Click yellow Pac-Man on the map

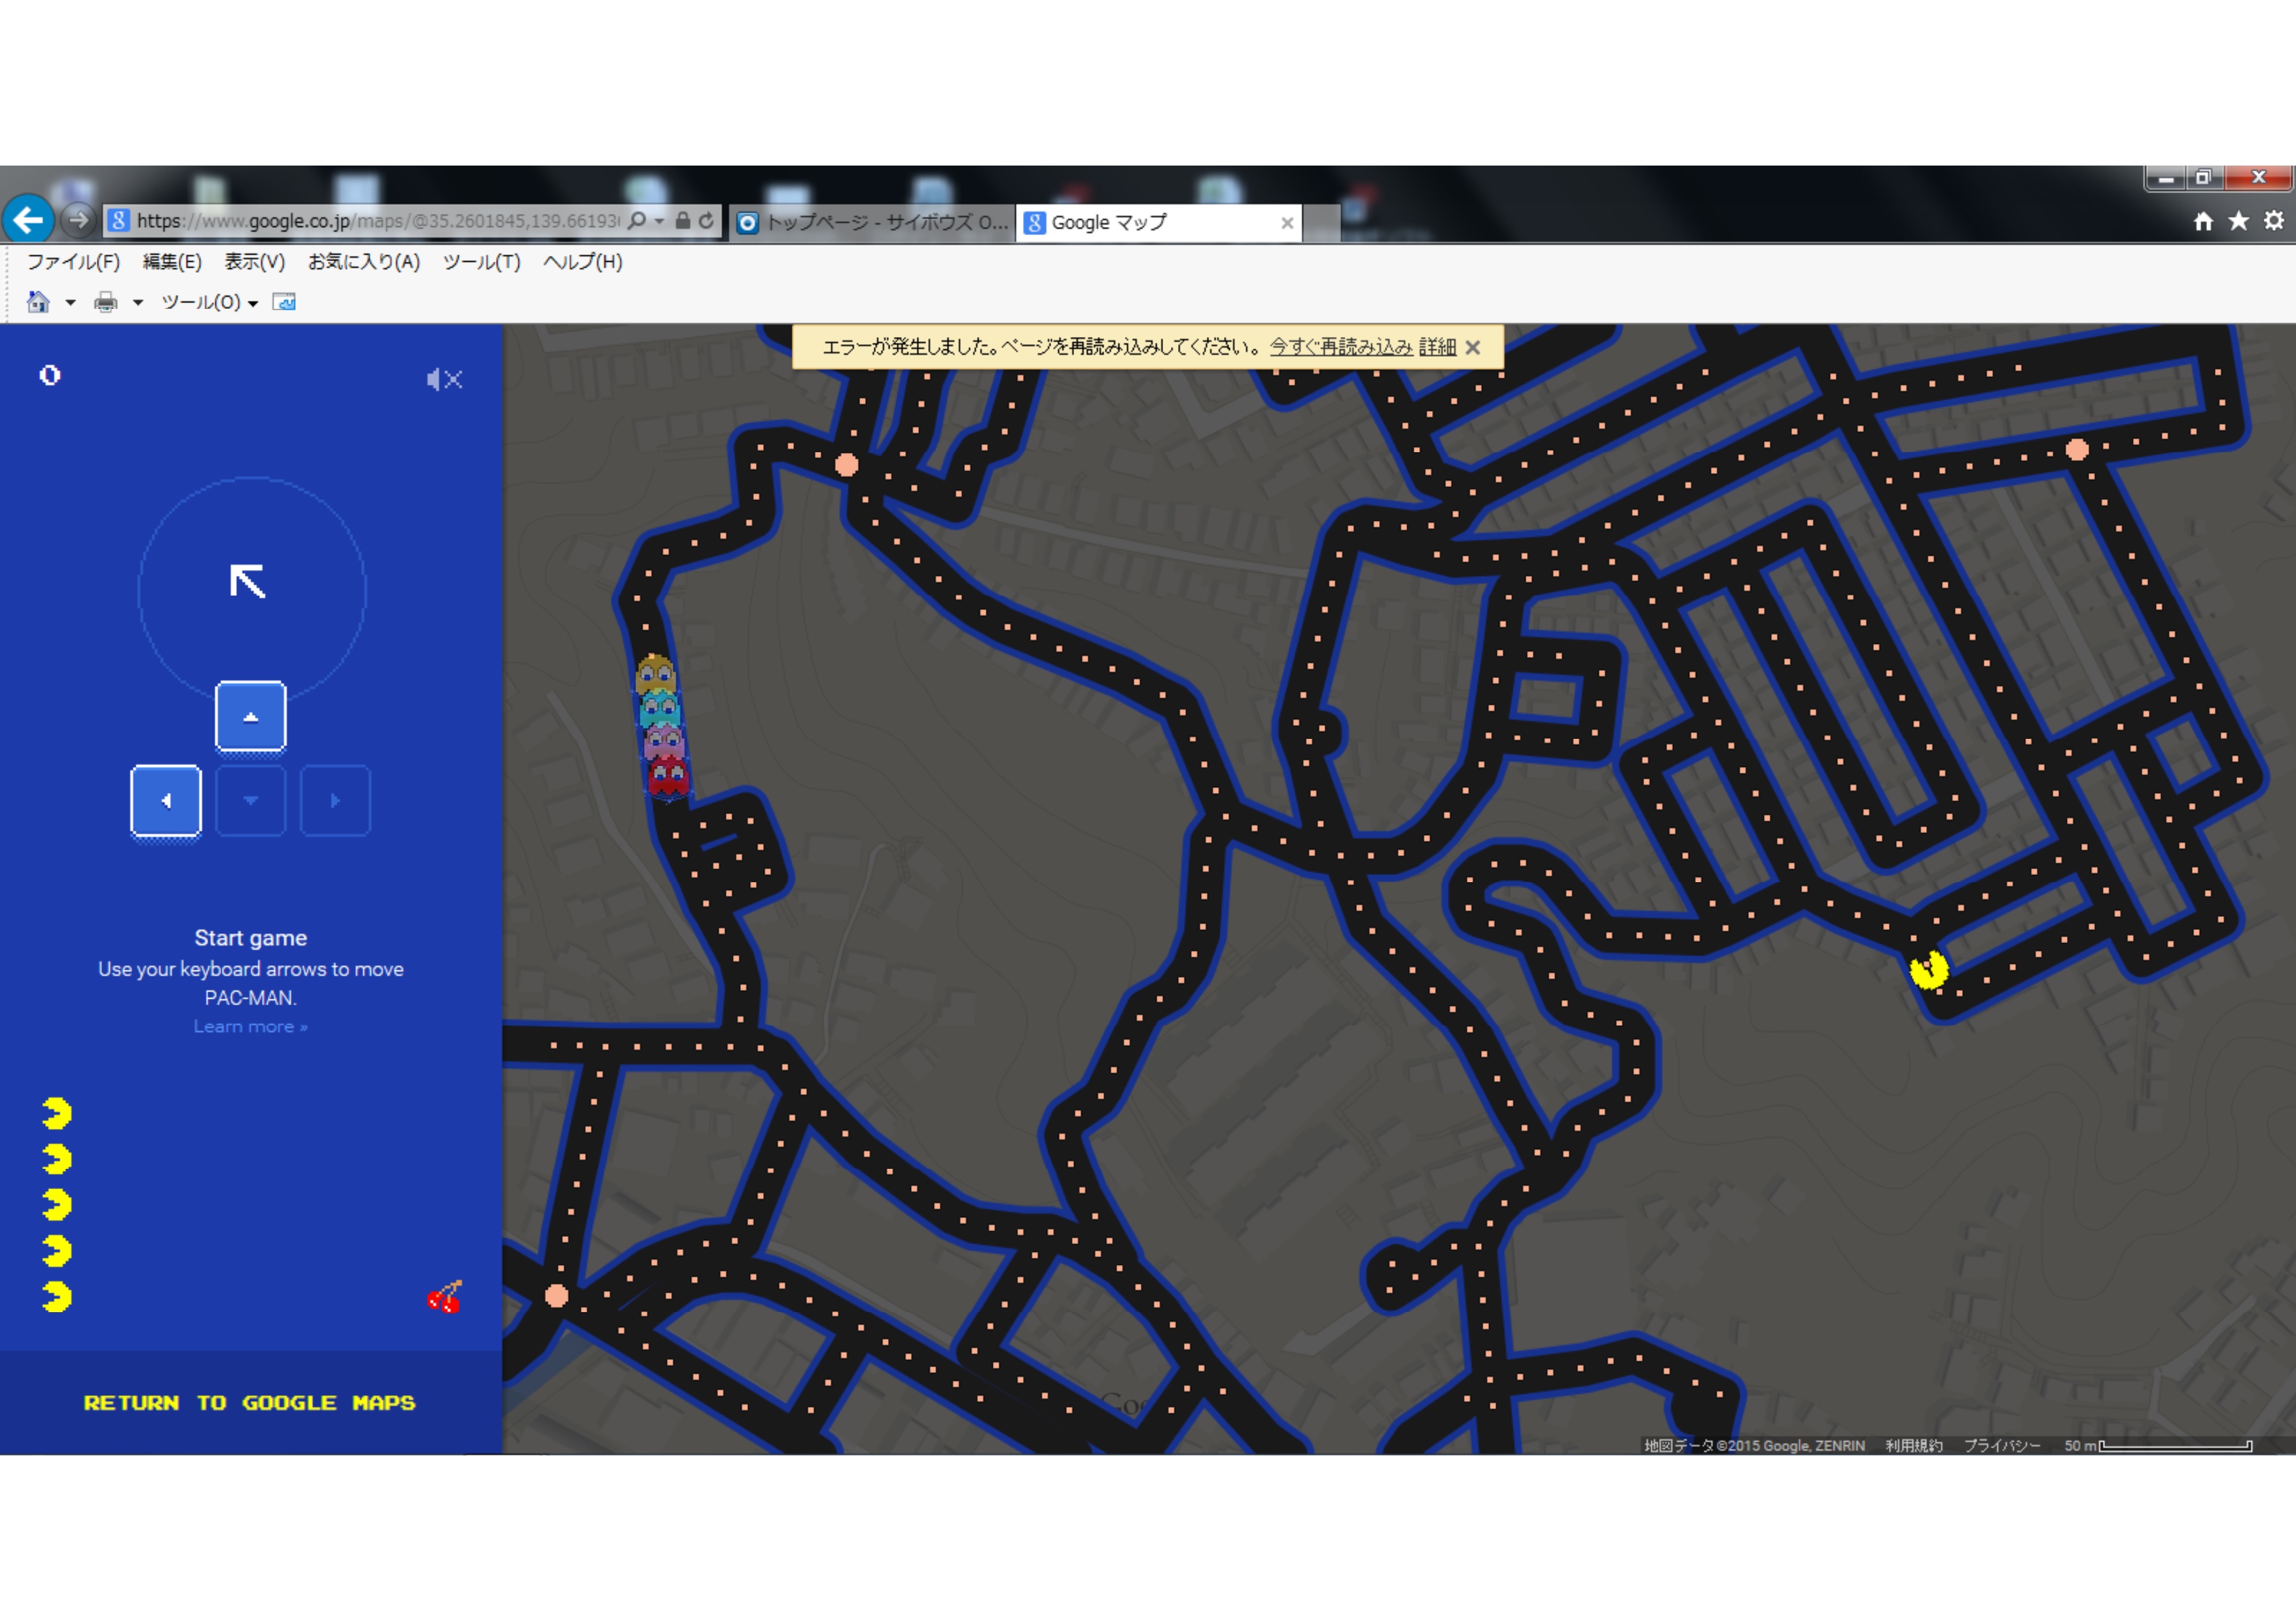tap(1928, 970)
